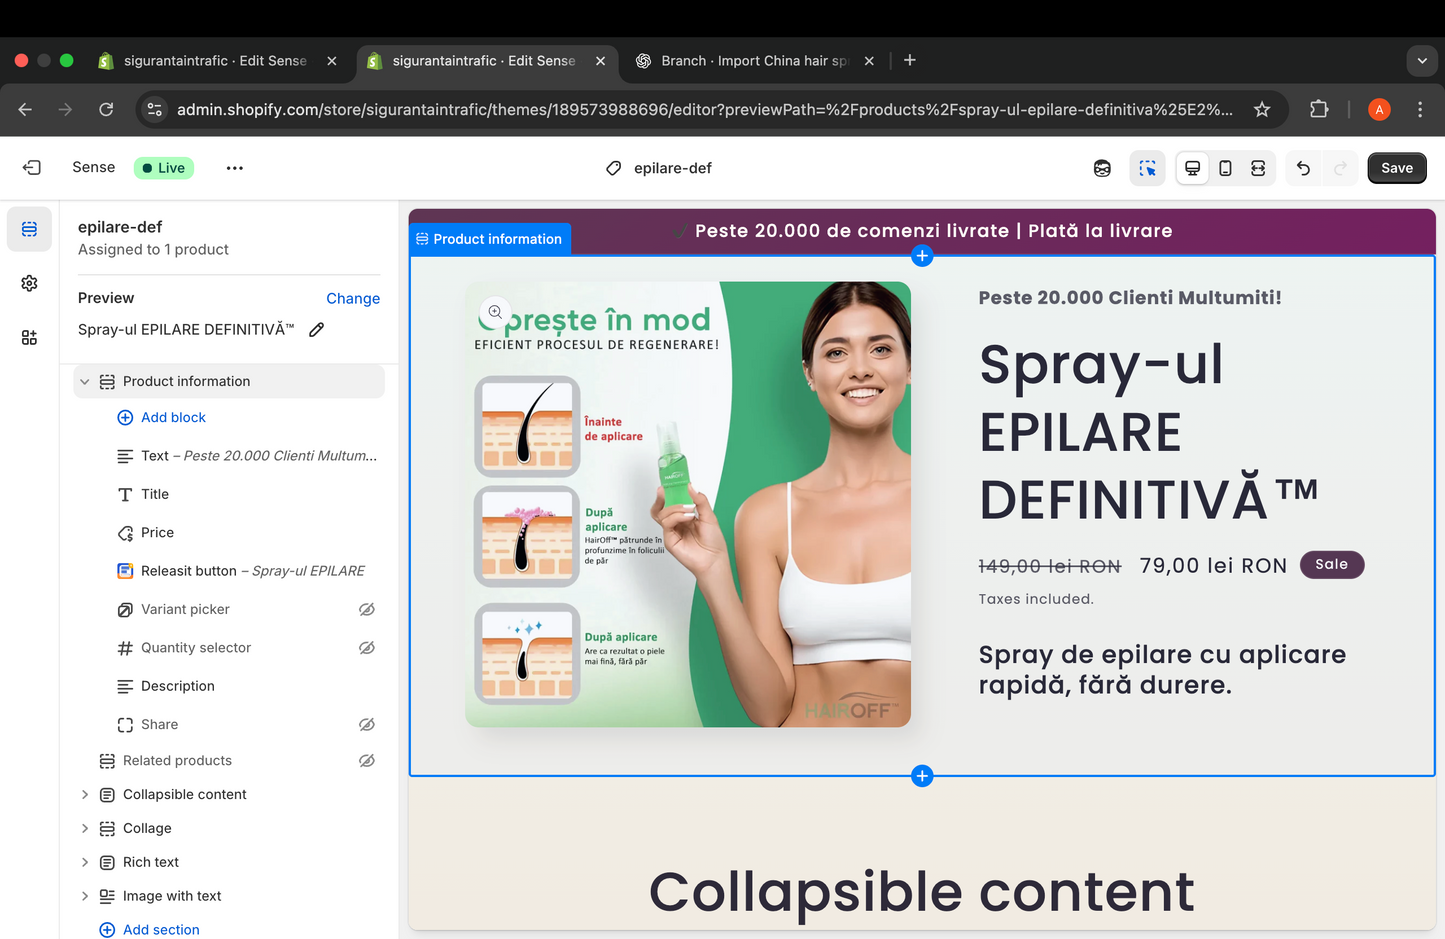This screenshot has width=1445, height=939.
Task: Unhide the Related products section
Action: click(x=367, y=761)
